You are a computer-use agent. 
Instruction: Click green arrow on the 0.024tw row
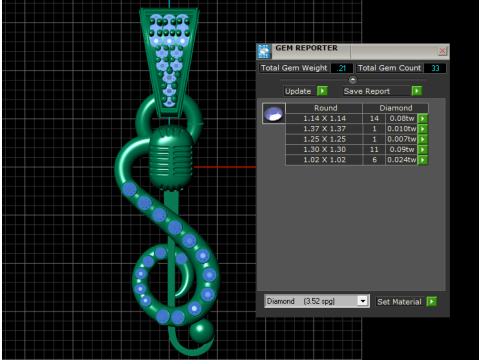pos(423,160)
